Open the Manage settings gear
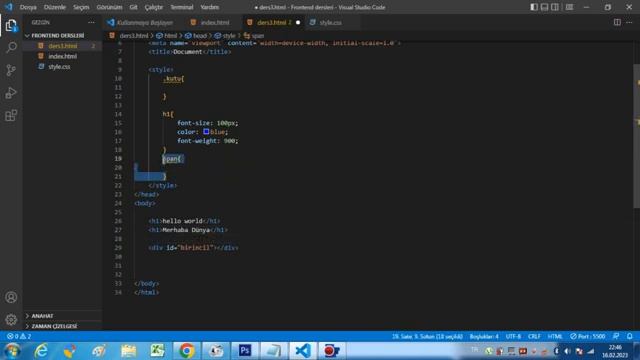The height and width of the screenshot is (360, 640). pos(11,320)
